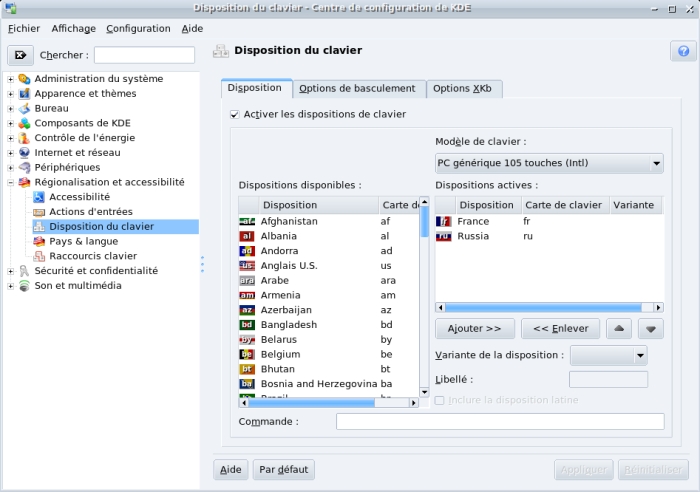This screenshot has width=700, height=492.
Task: Toggle Activer les dispositions de clavier checkbox
Action: pos(235,115)
